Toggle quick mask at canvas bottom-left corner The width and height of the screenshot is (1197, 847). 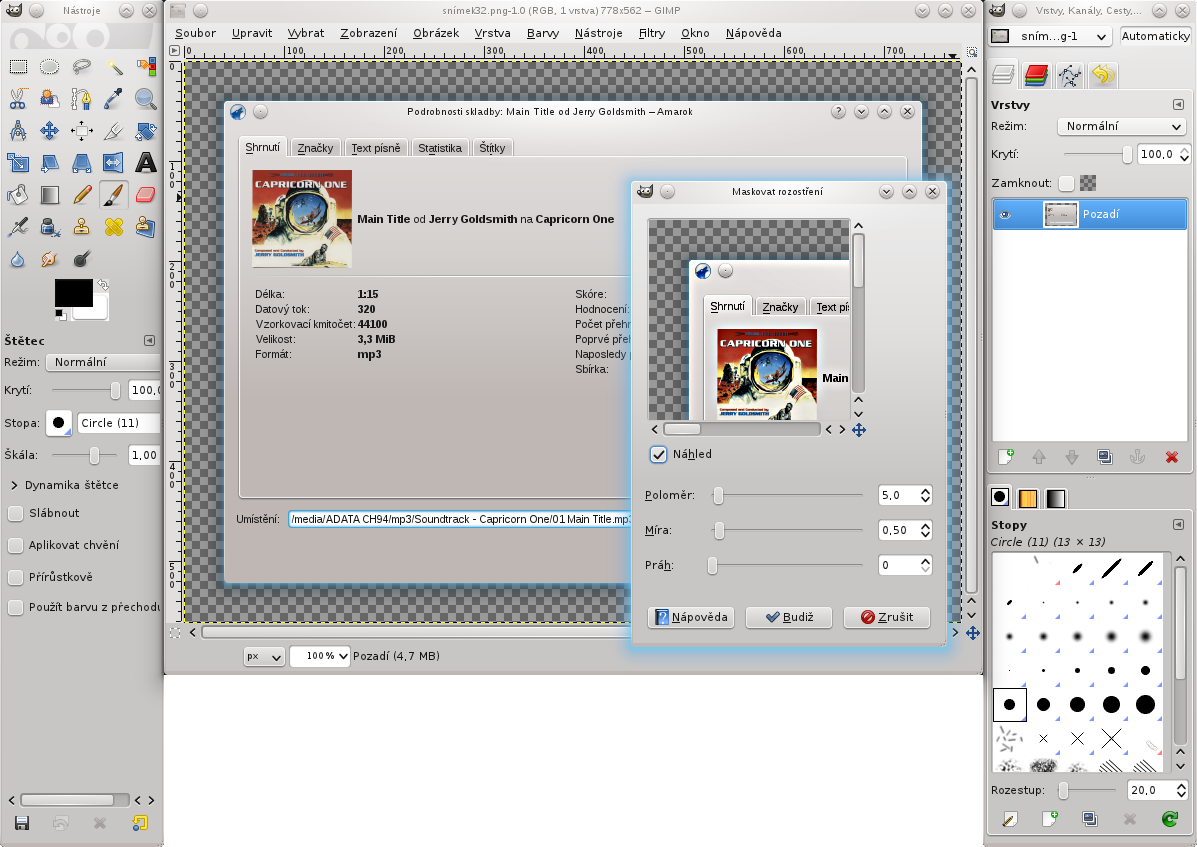(175, 633)
